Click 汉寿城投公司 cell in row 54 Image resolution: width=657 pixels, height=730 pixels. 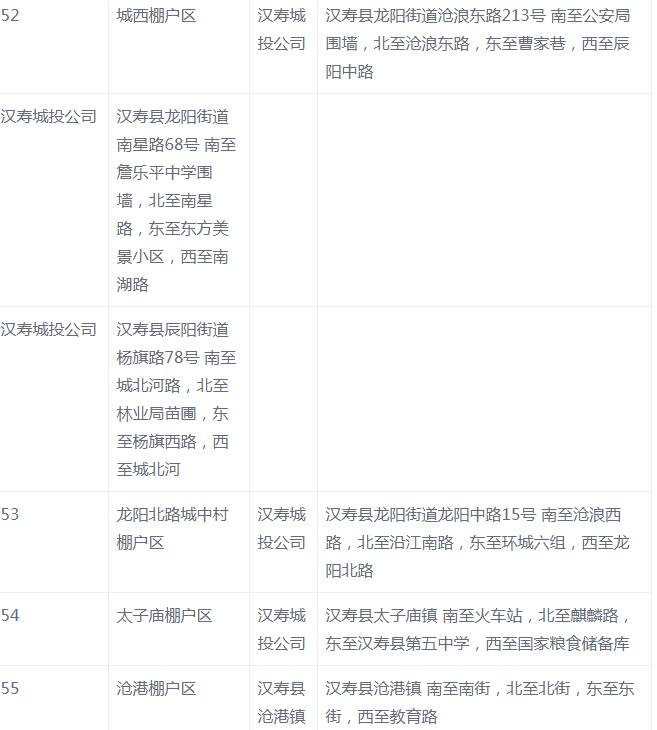pyautogui.click(x=282, y=629)
